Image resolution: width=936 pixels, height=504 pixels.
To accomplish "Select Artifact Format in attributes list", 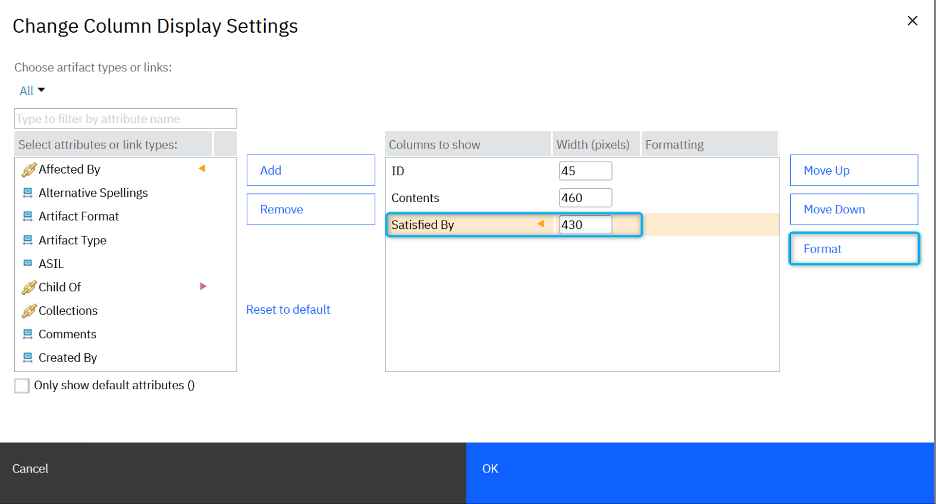I will 125,216.
